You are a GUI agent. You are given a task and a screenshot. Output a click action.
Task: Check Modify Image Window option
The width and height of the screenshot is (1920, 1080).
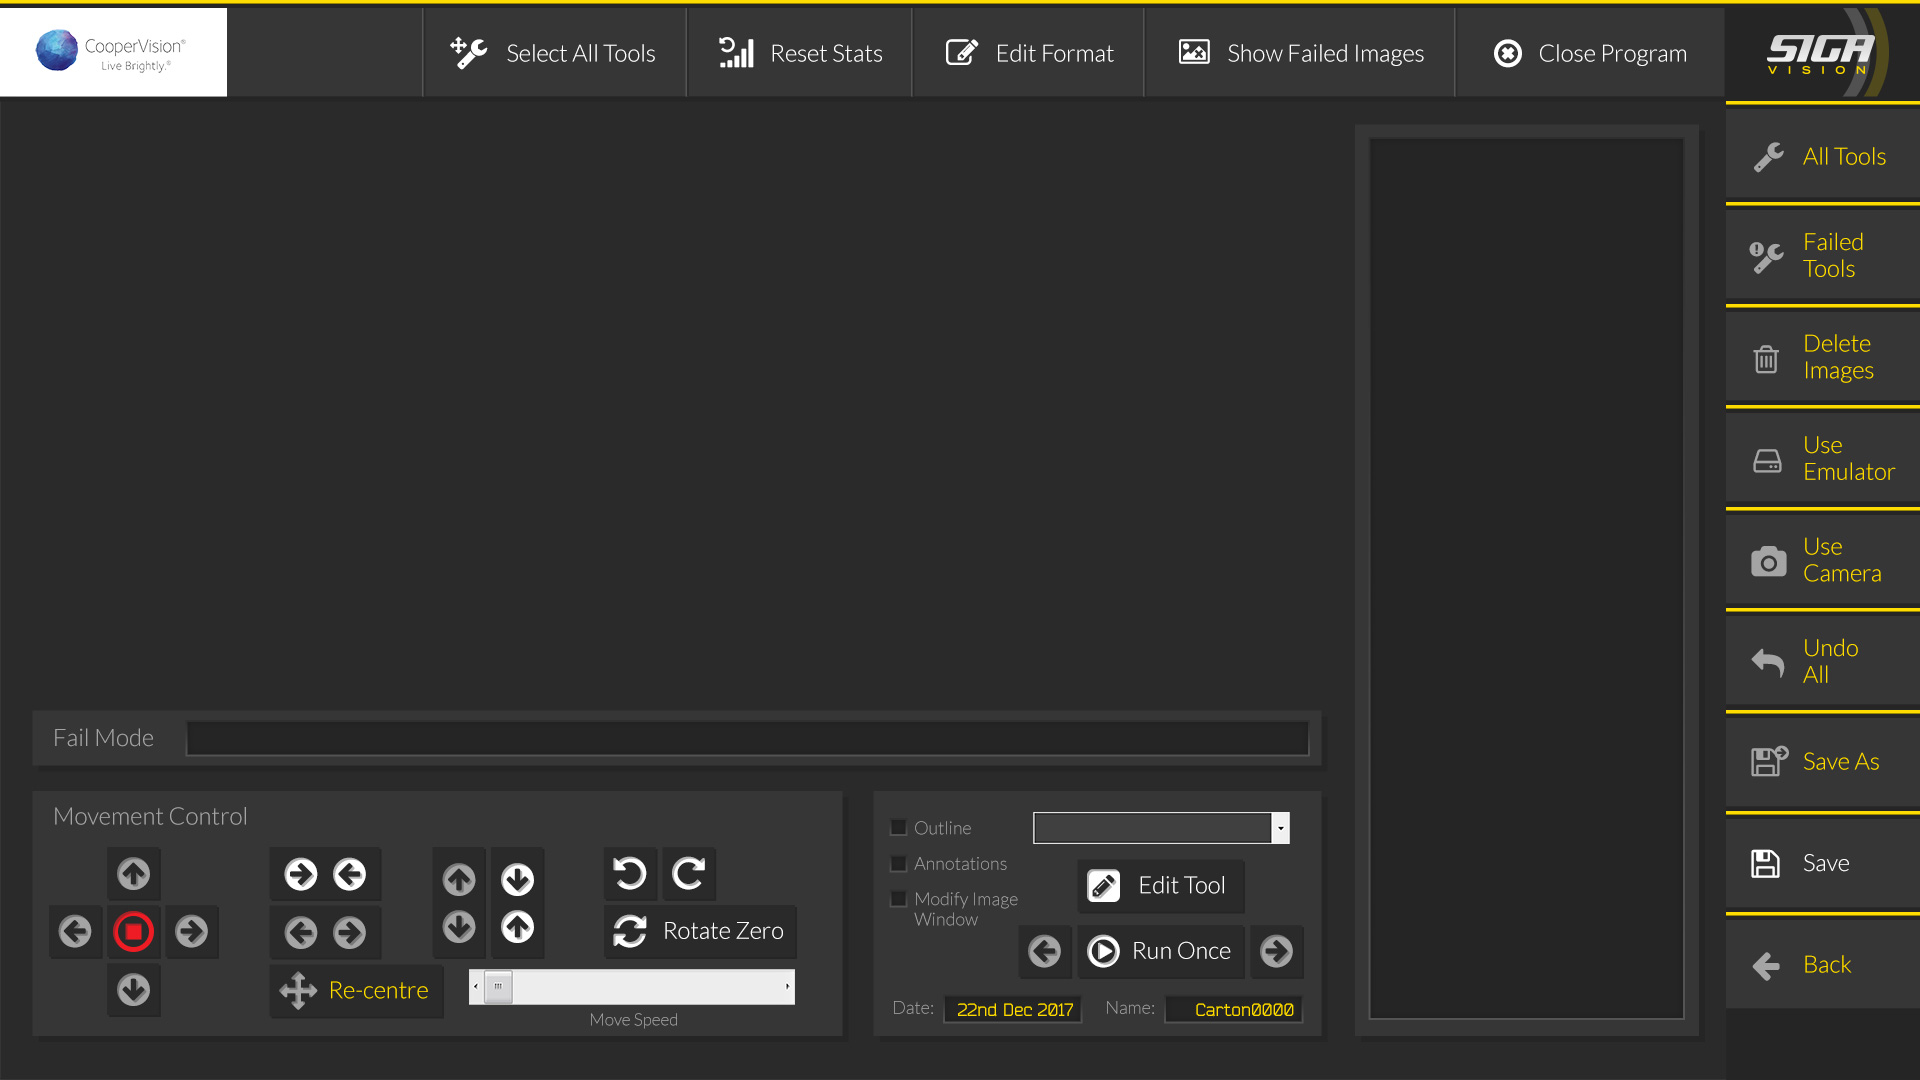coord(898,899)
